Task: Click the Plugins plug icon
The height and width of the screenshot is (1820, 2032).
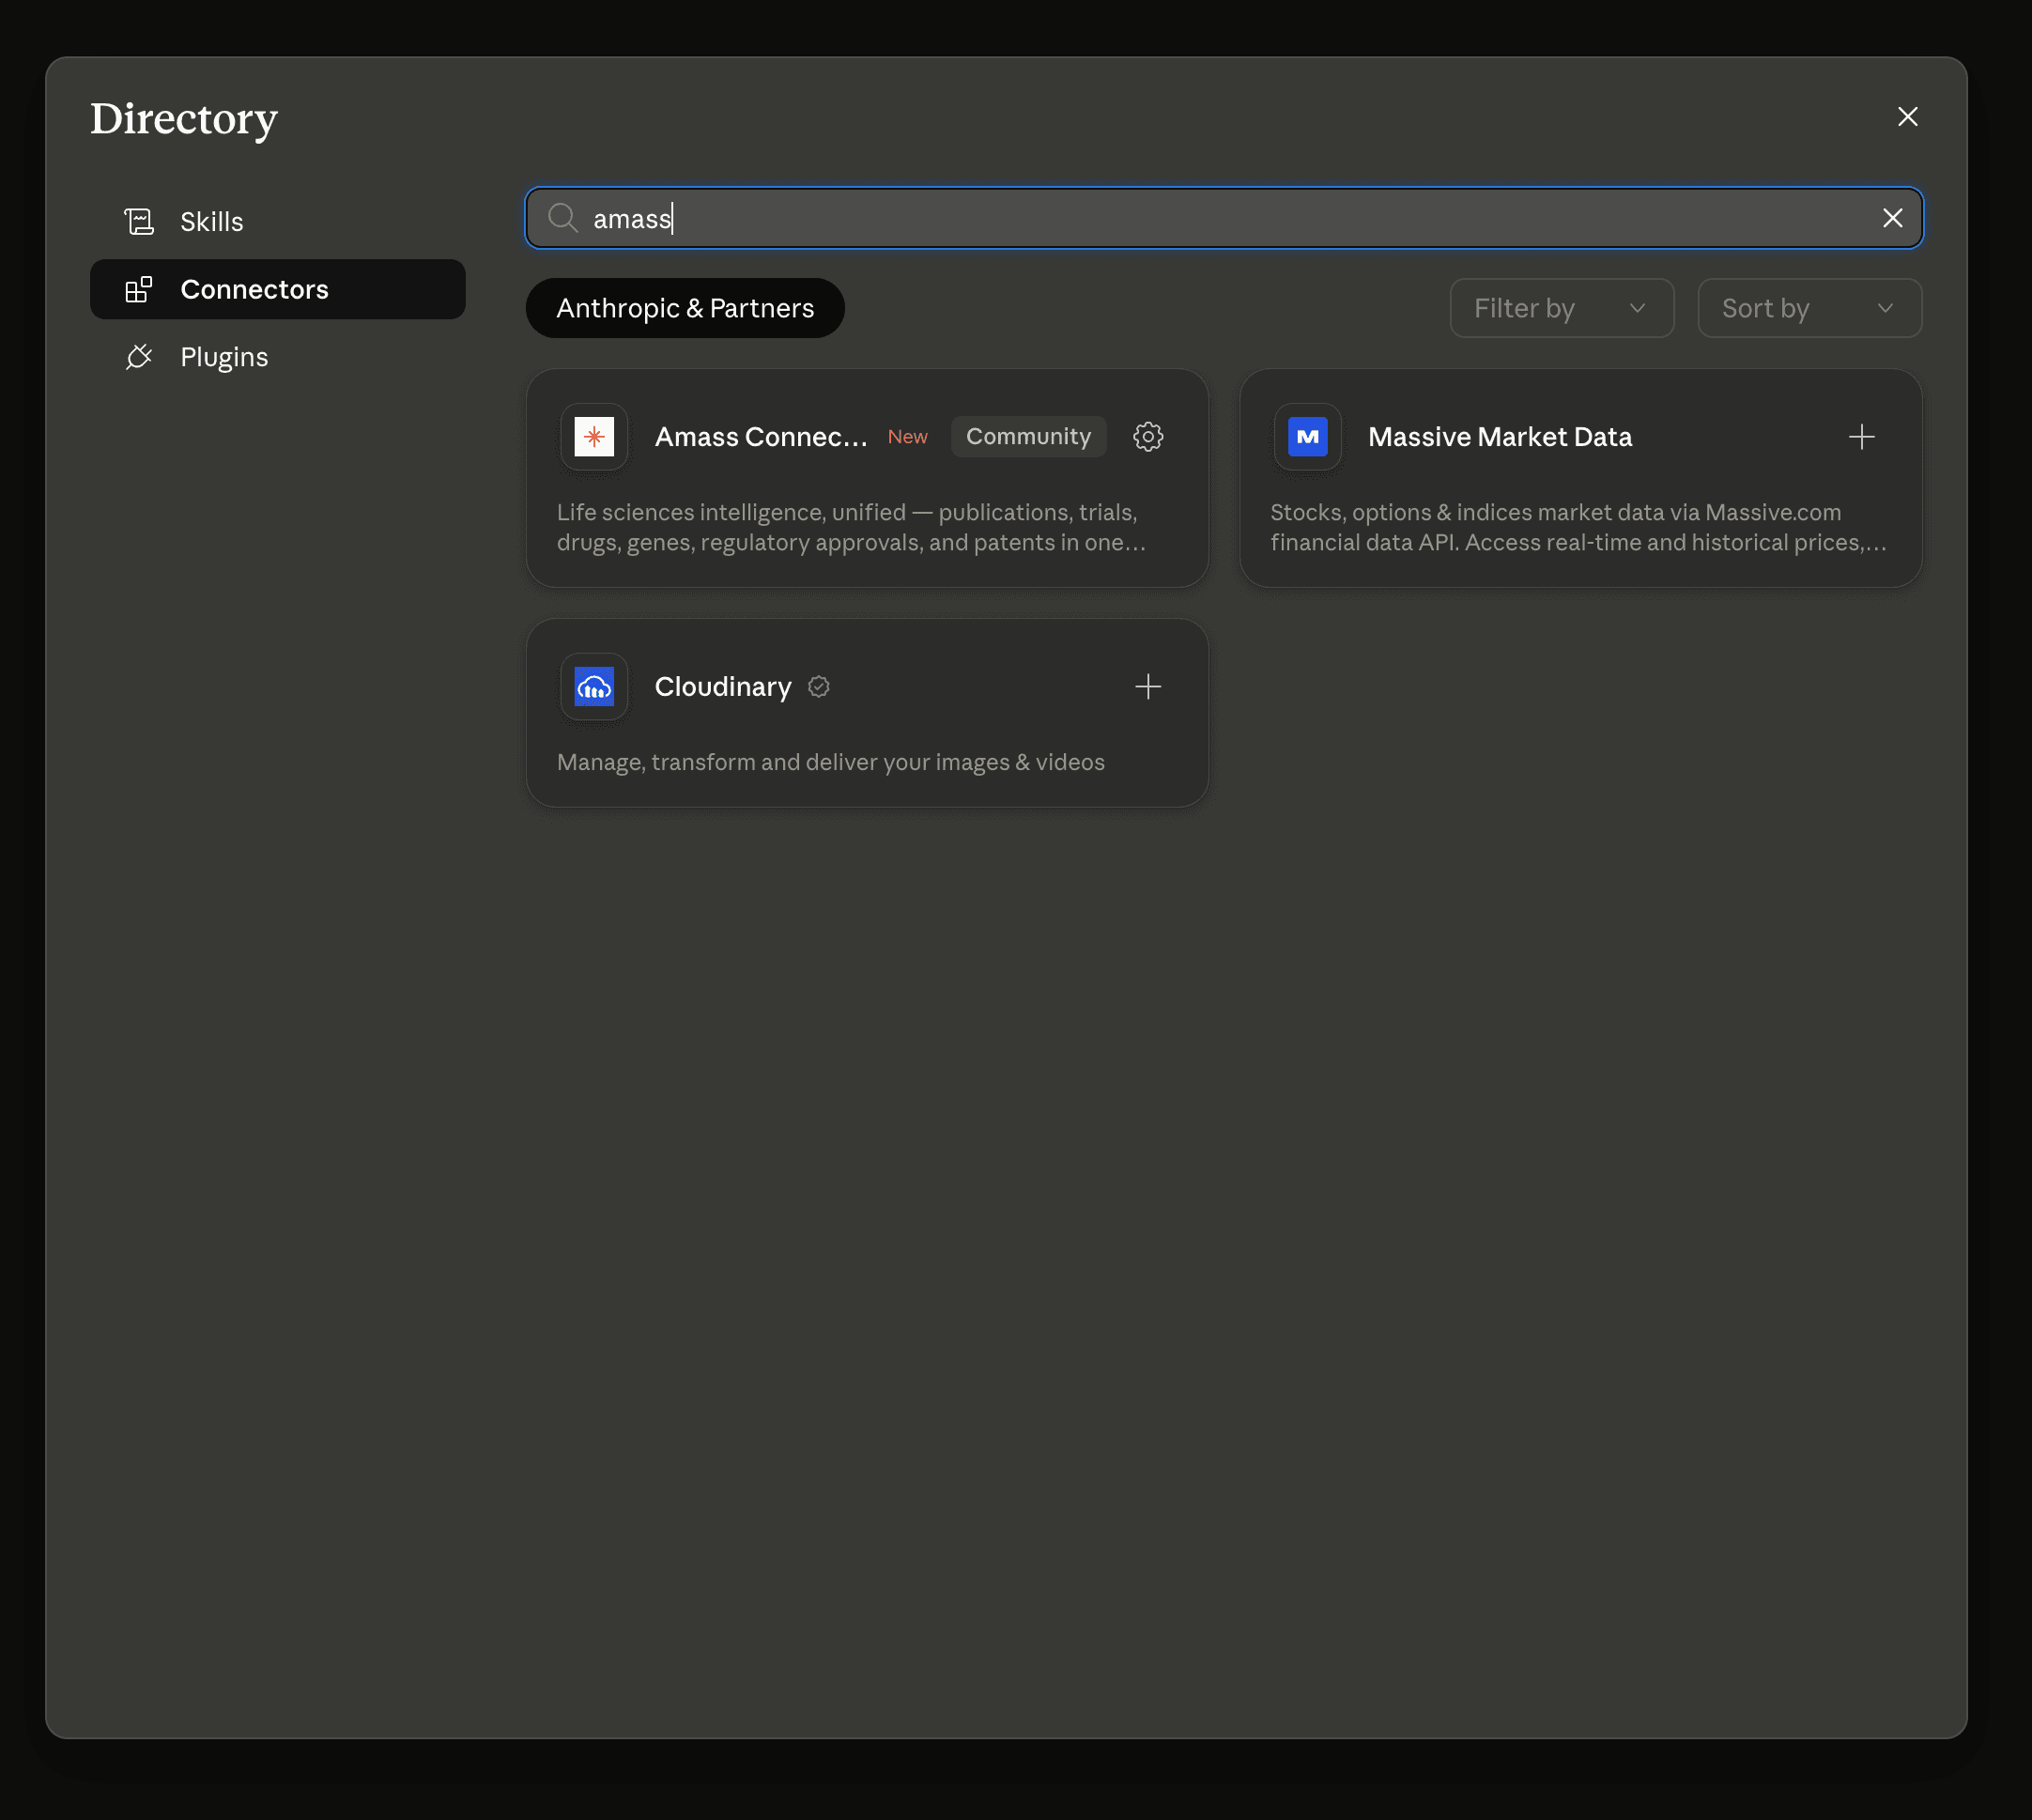Action: pos(139,357)
